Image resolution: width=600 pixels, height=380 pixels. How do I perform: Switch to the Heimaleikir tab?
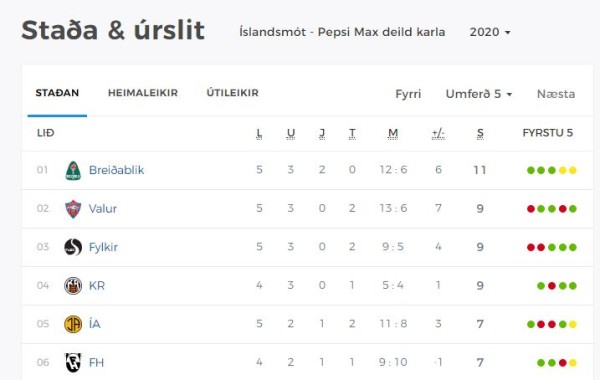(143, 93)
